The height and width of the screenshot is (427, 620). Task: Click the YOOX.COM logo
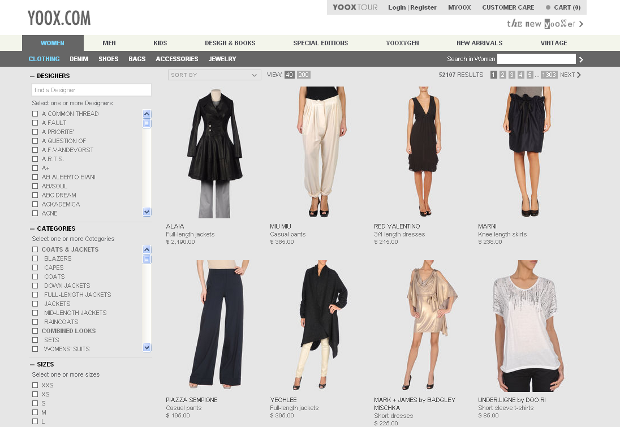point(59,18)
